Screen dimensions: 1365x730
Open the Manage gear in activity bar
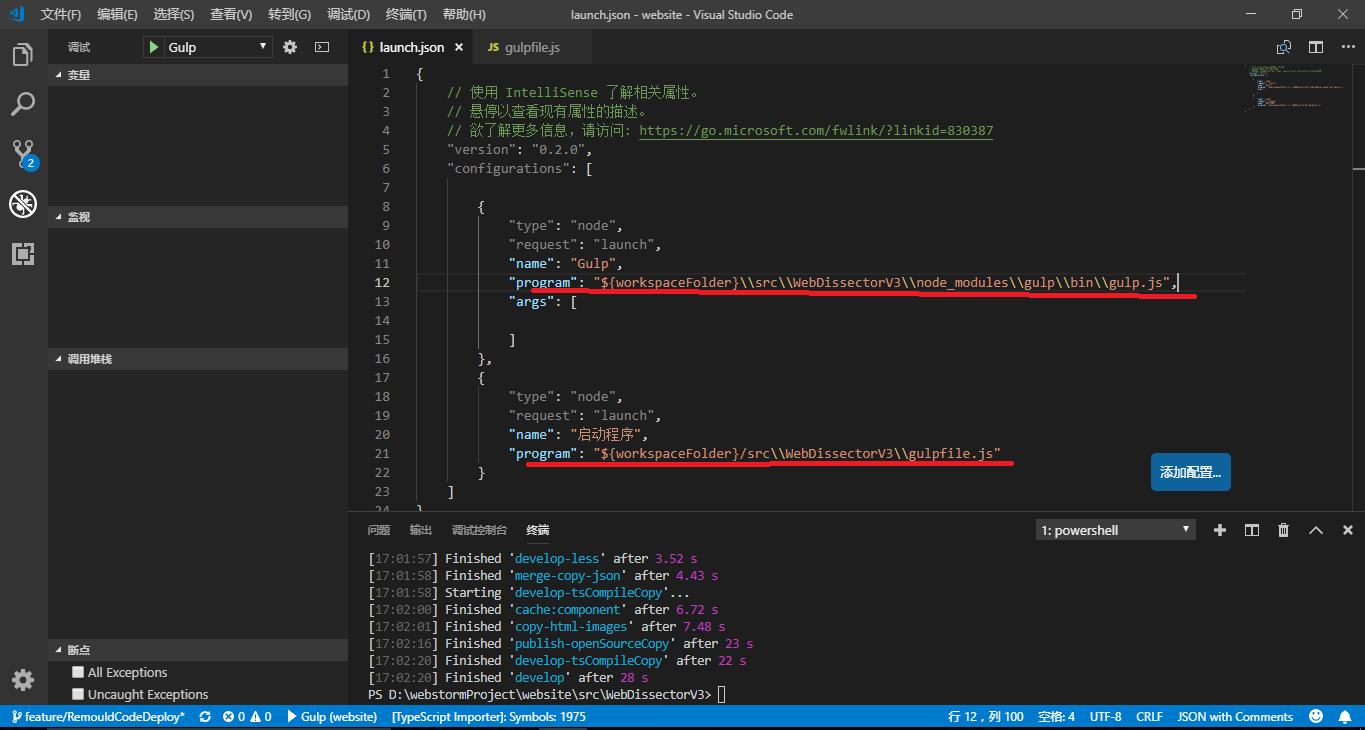[x=23, y=680]
